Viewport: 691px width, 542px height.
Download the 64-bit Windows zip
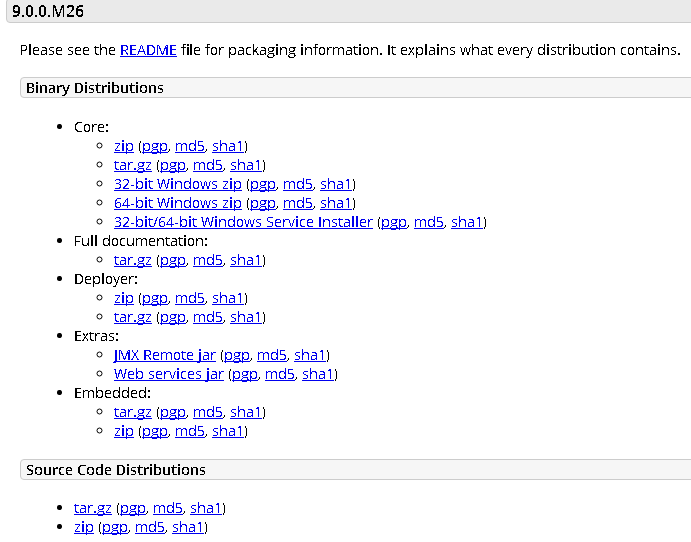178,203
